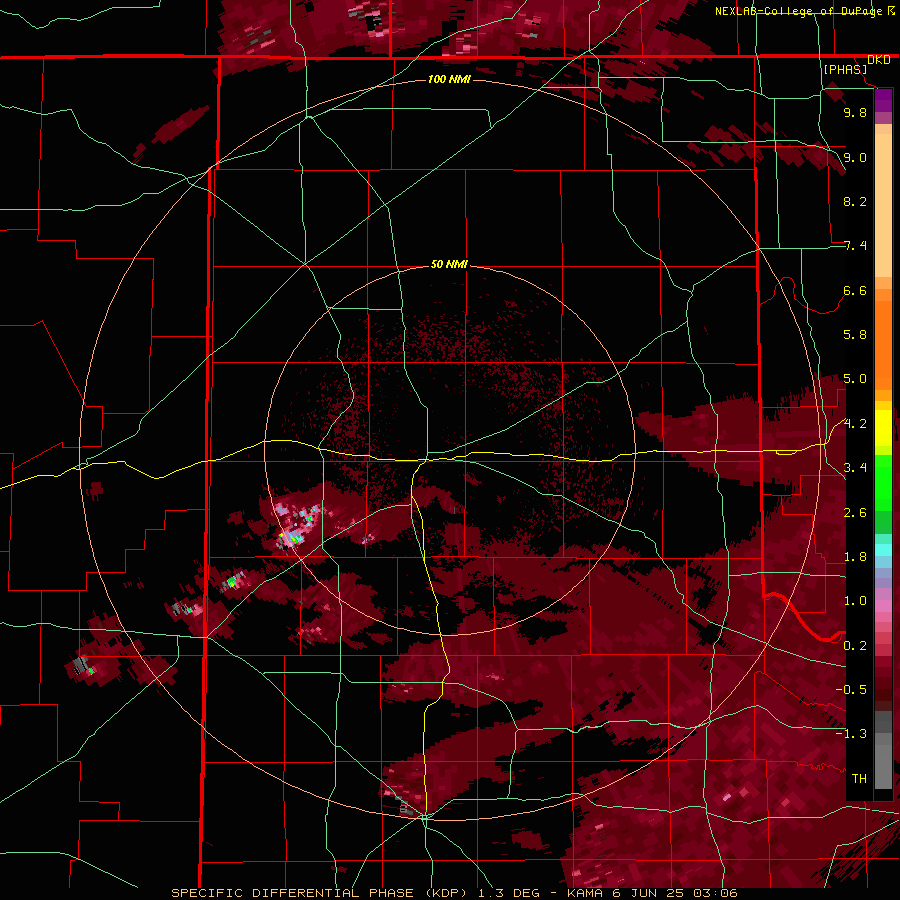Click the 9.0 scale value
900x900 pixels.
[x=855, y=157]
